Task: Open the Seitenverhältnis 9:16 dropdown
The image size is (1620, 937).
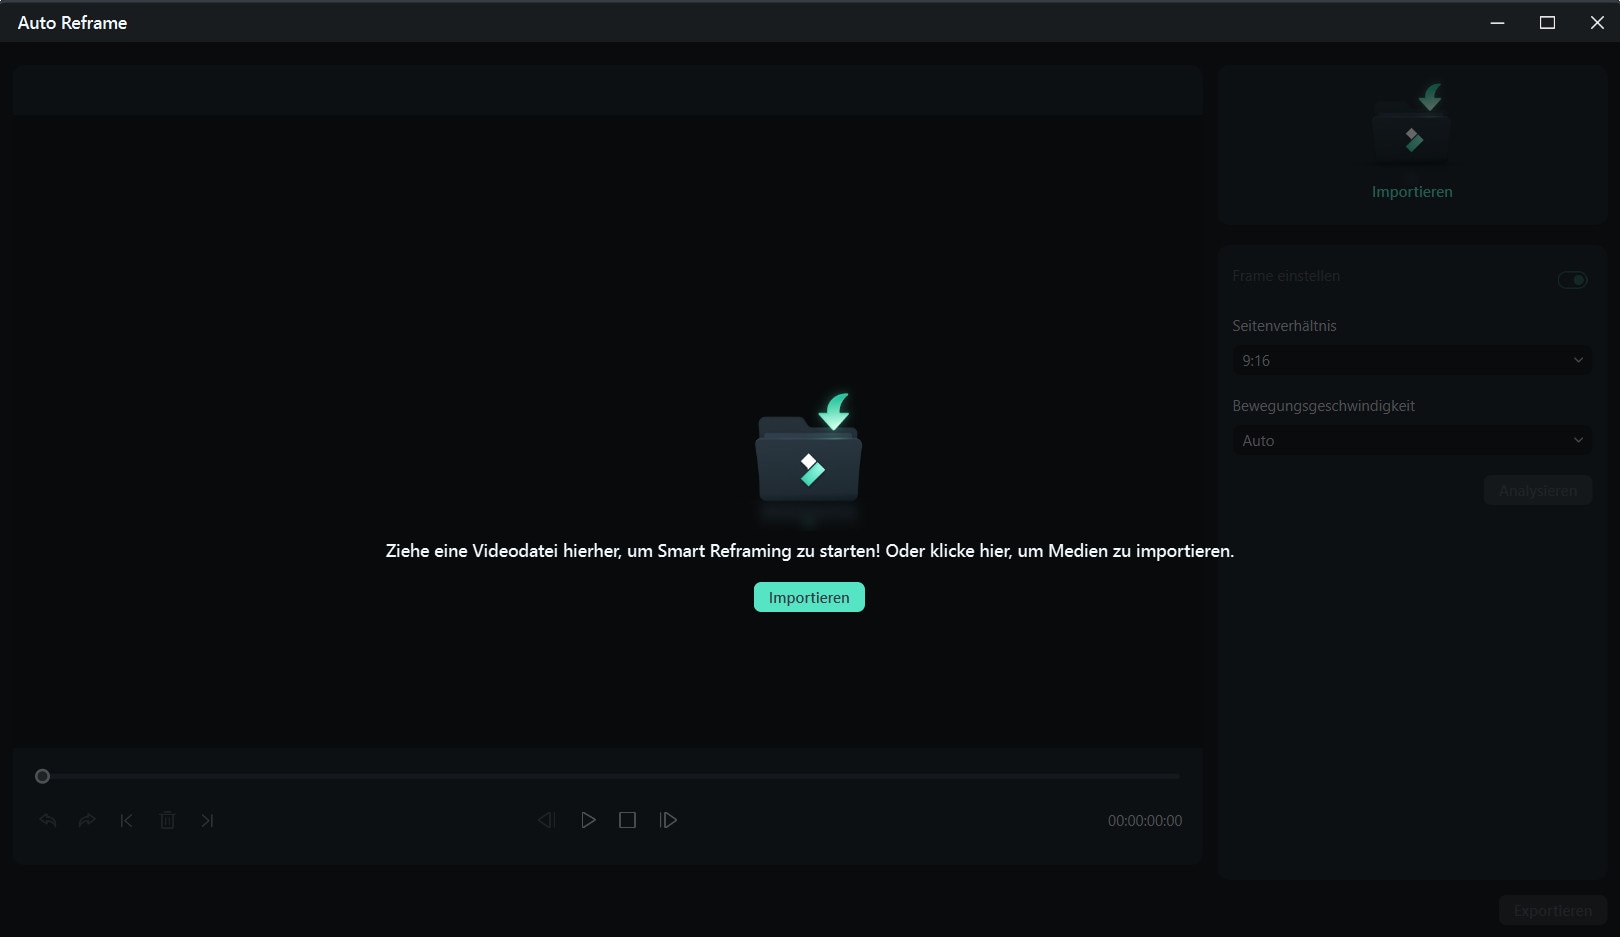Action: (x=1412, y=360)
